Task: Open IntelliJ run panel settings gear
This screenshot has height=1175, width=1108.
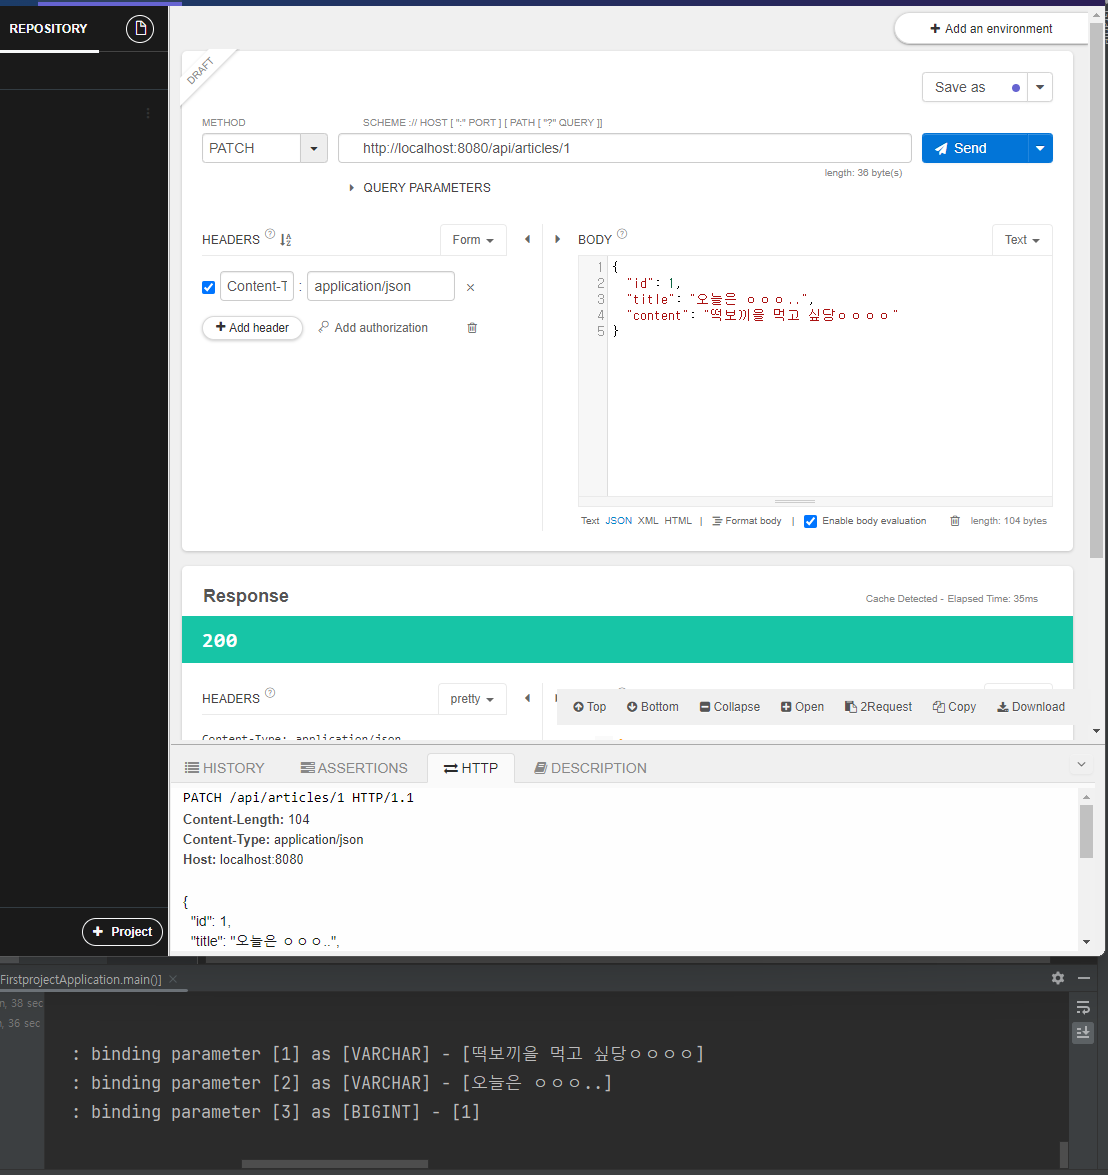Action: 1058,978
